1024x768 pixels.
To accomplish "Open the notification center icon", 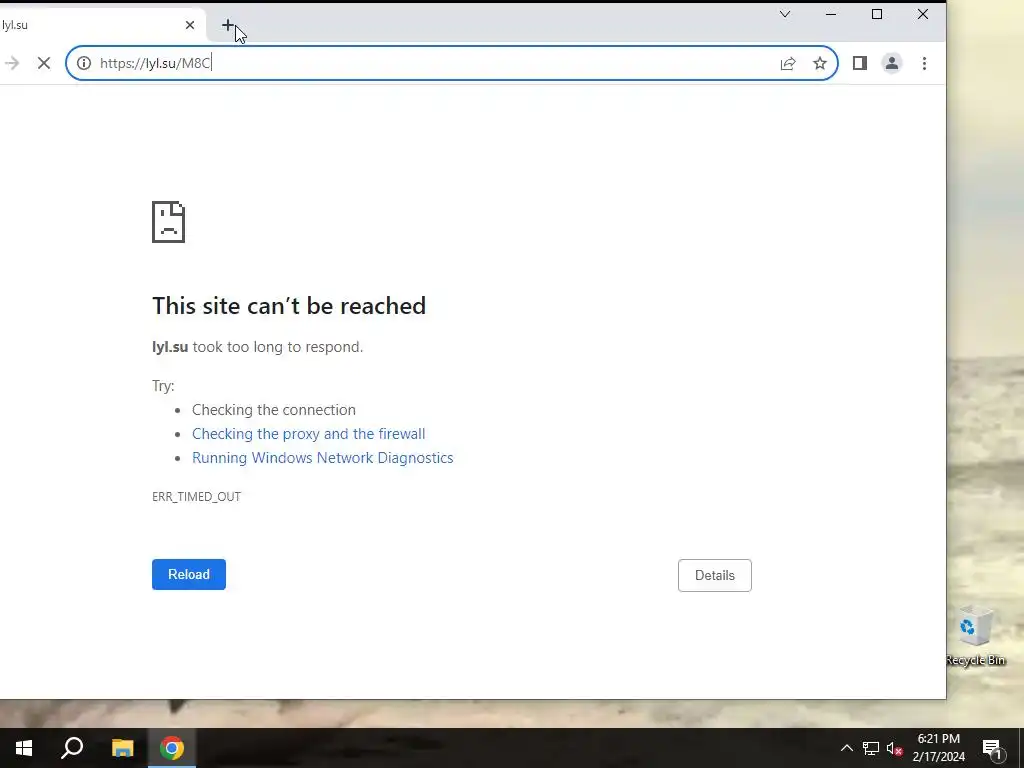I will pyautogui.click(x=993, y=748).
